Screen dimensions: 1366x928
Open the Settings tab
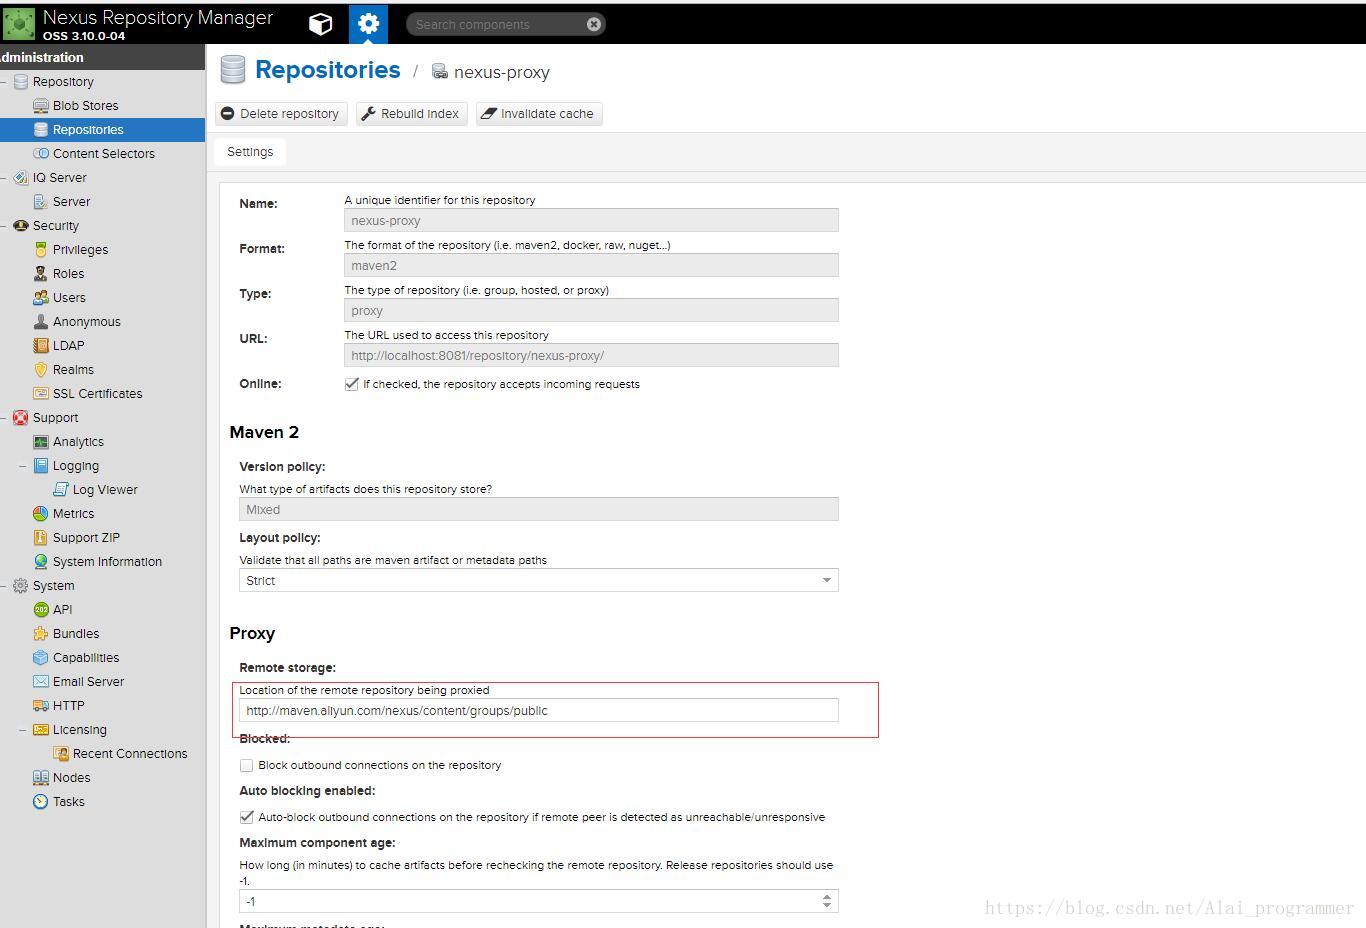pyautogui.click(x=250, y=151)
